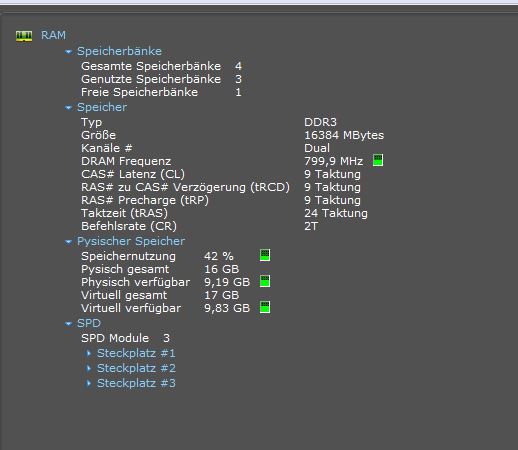Click the Virtuell gesamt label
The height and width of the screenshot is (450, 518).
pos(124,295)
